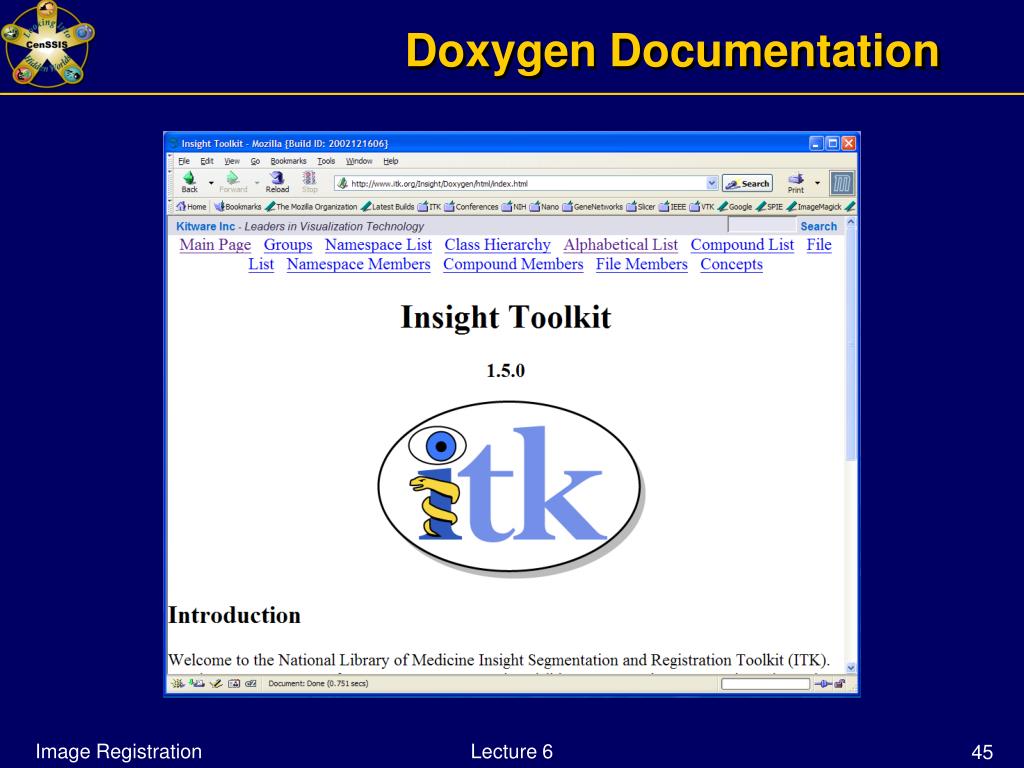Open the Home bookmark in the toolbar
This screenshot has height=768, width=1024.
[x=191, y=206]
